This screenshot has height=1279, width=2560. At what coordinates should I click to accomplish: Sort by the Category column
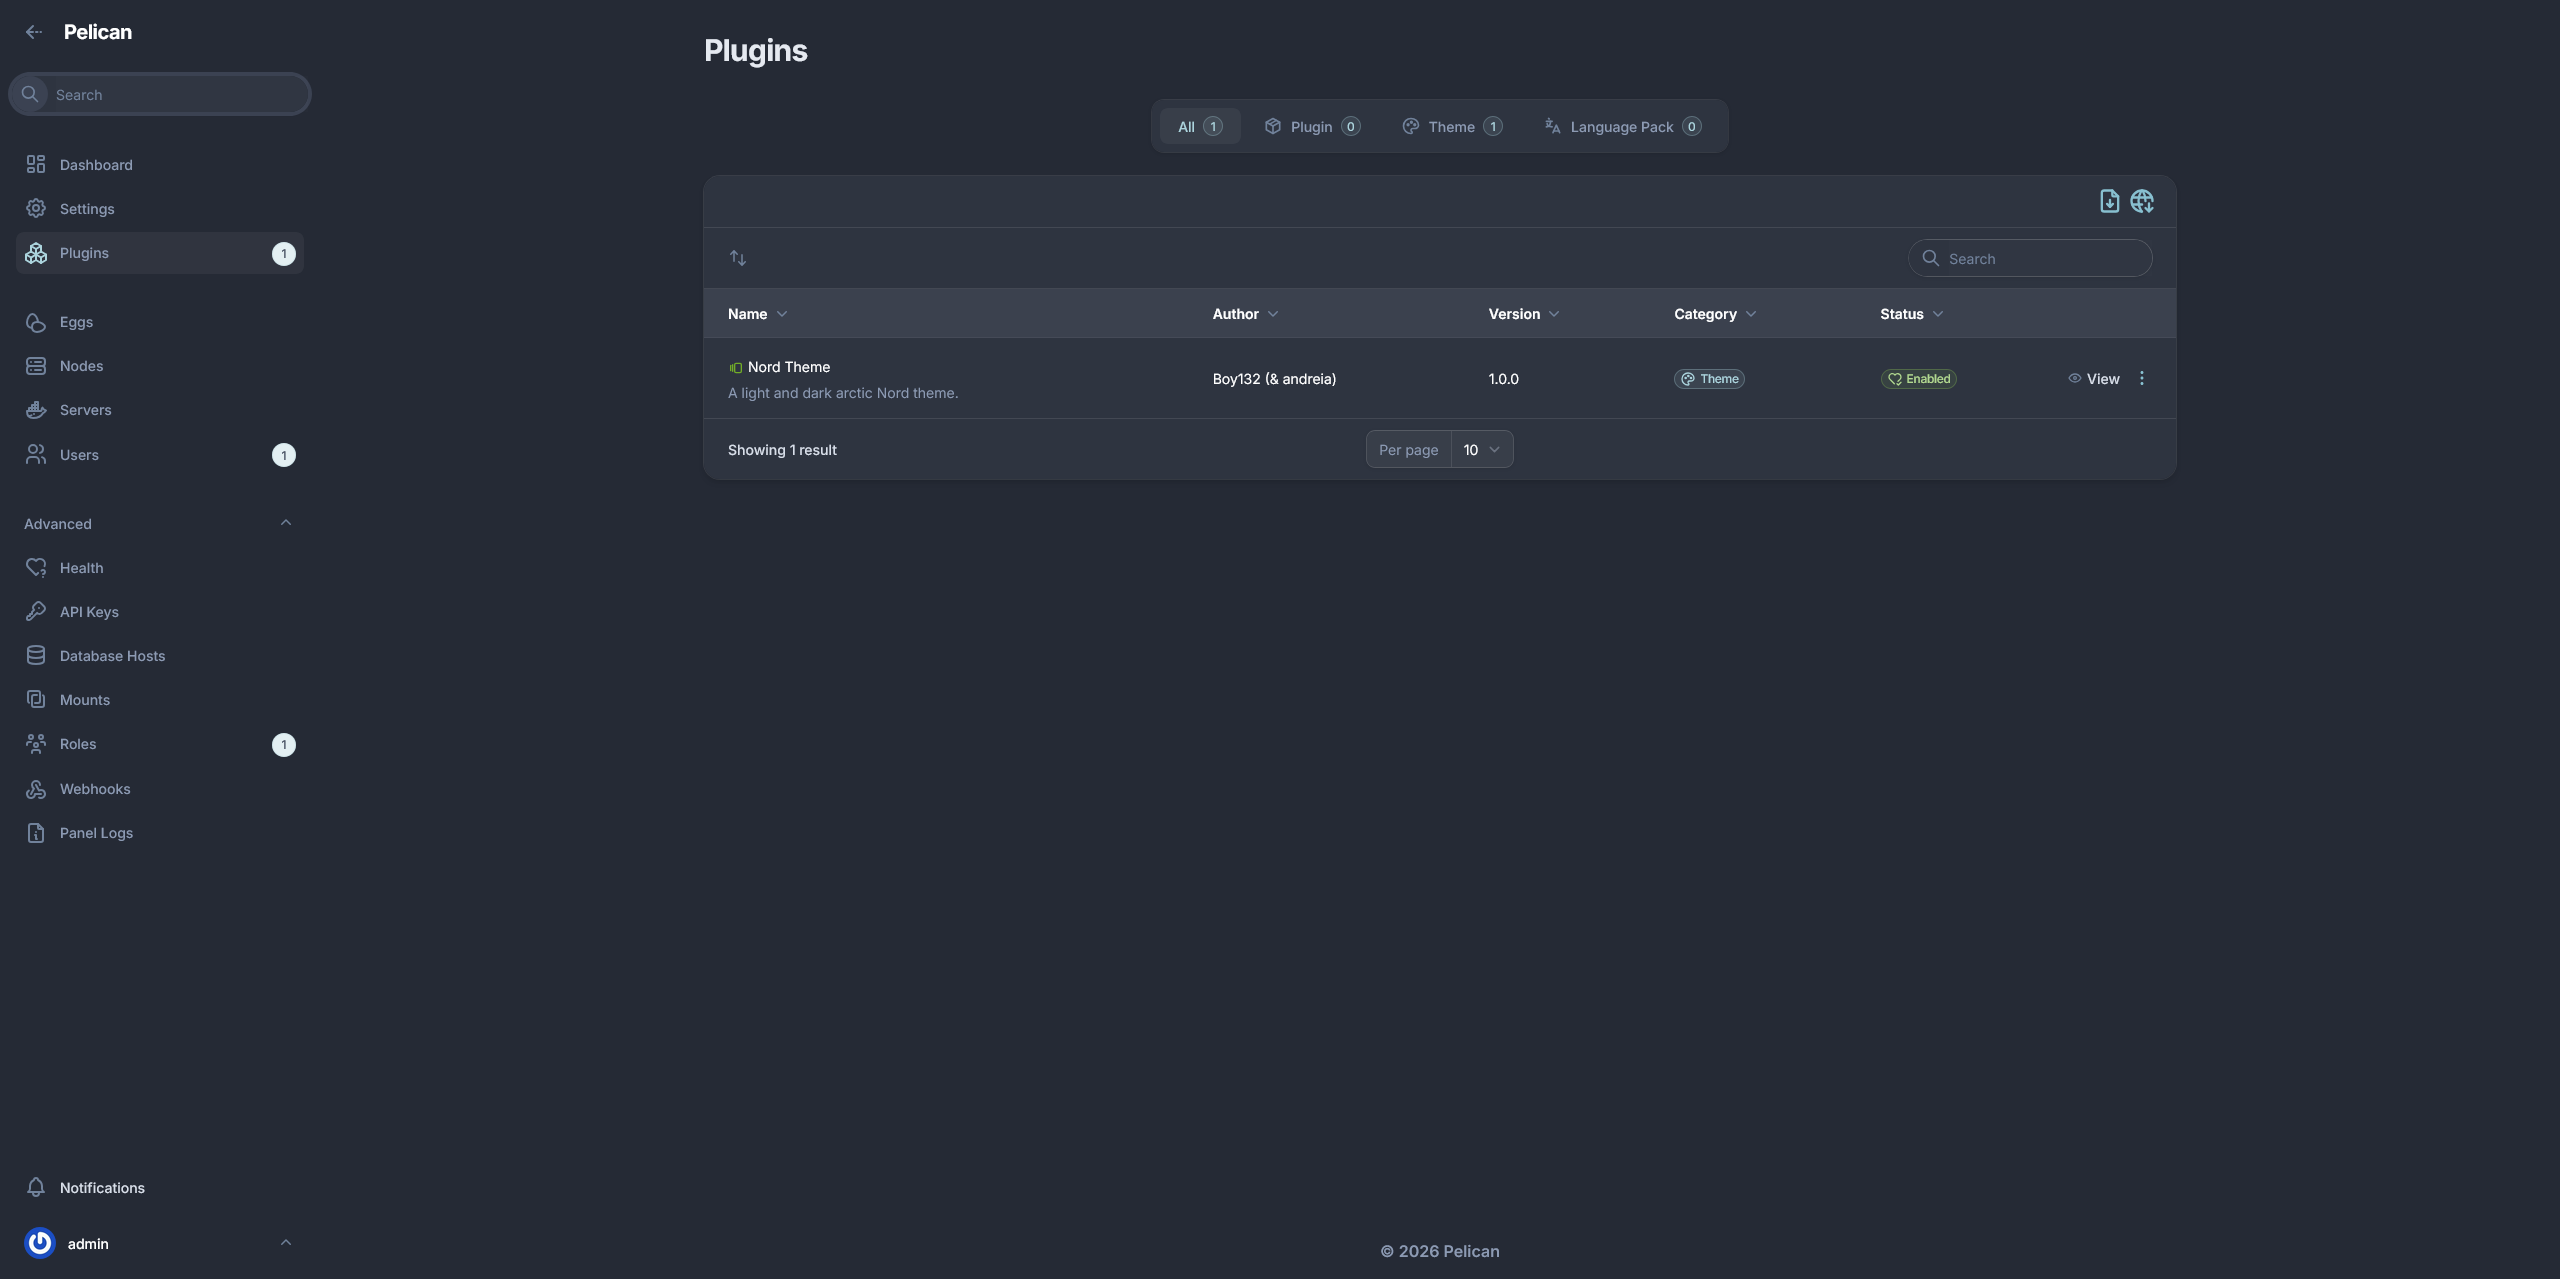(x=1715, y=314)
